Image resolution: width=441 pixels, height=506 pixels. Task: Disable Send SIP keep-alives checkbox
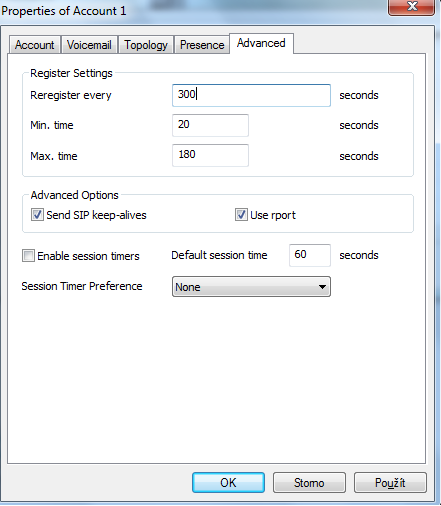(37, 215)
